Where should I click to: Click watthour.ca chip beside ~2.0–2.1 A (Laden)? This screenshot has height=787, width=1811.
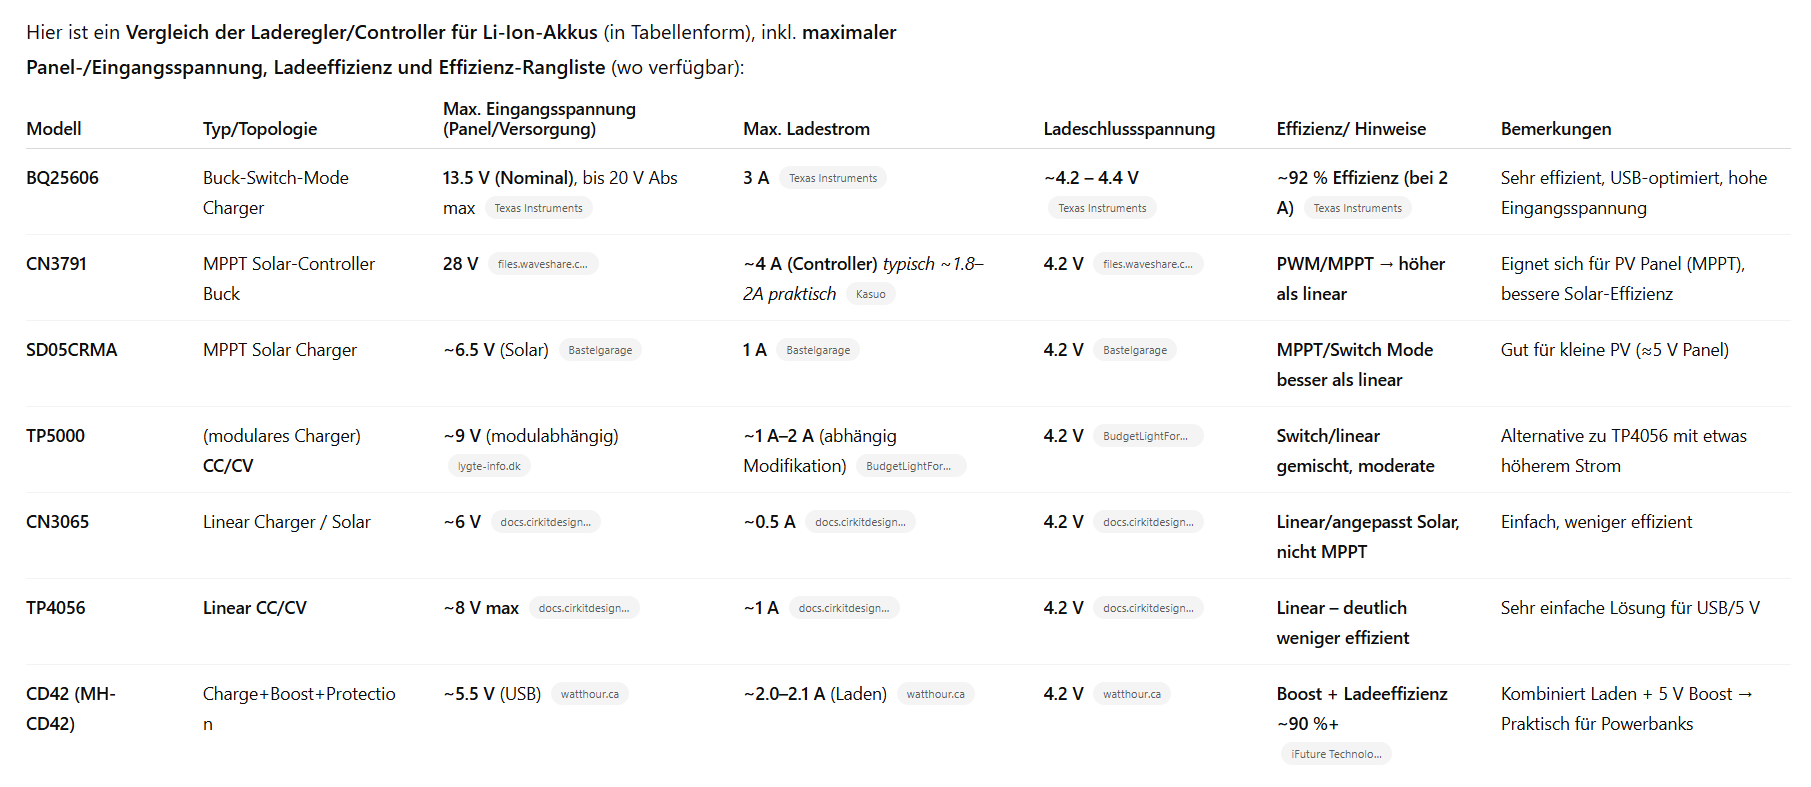935,694
